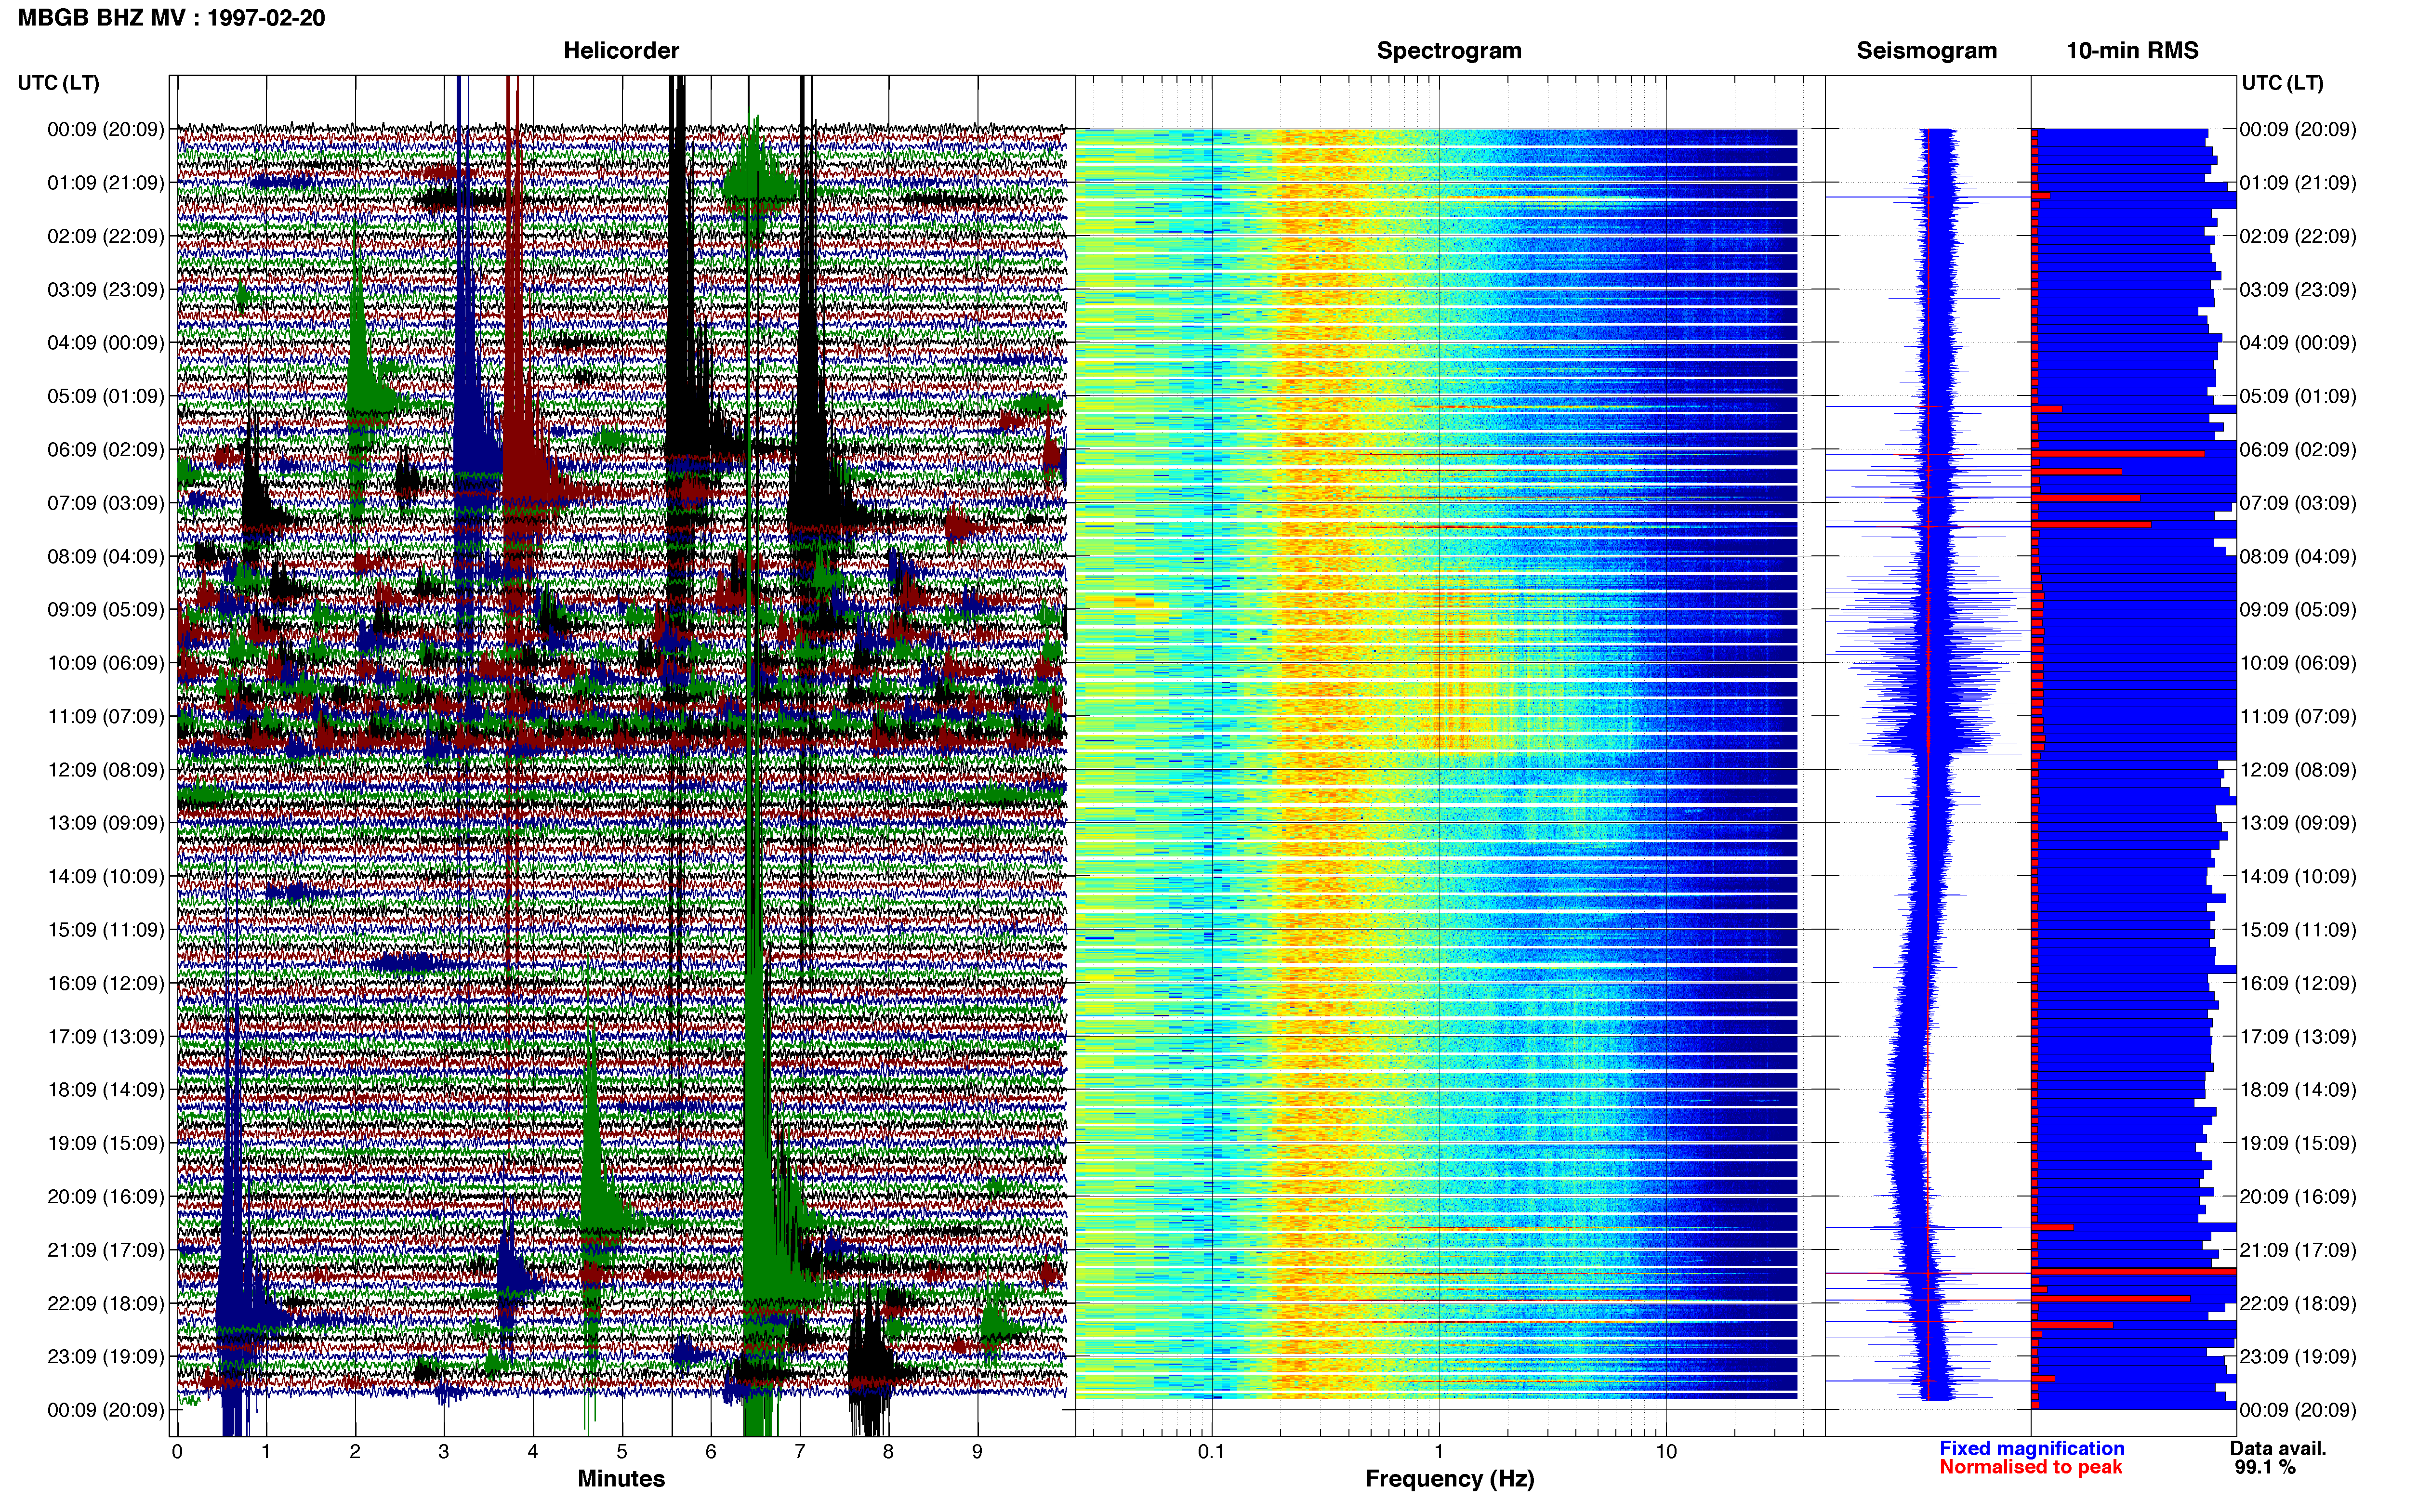Click the '4' minutes tick label
Viewport: 2418px width, 1512px height.
[533, 1451]
